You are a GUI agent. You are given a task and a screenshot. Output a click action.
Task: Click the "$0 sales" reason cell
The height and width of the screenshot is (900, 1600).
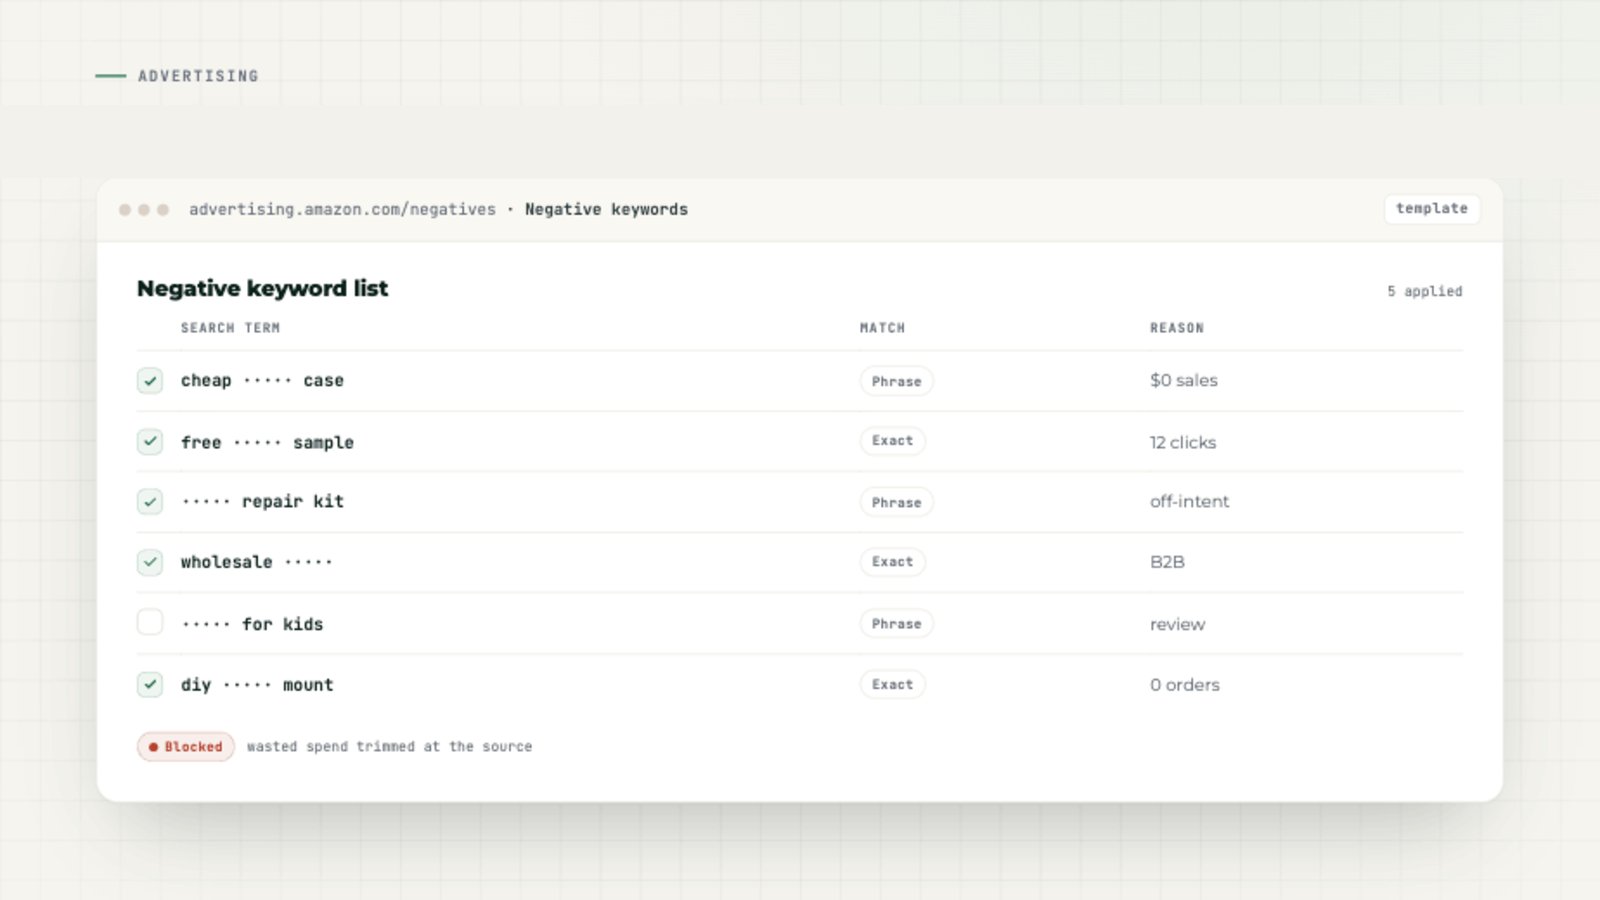point(1184,381)
